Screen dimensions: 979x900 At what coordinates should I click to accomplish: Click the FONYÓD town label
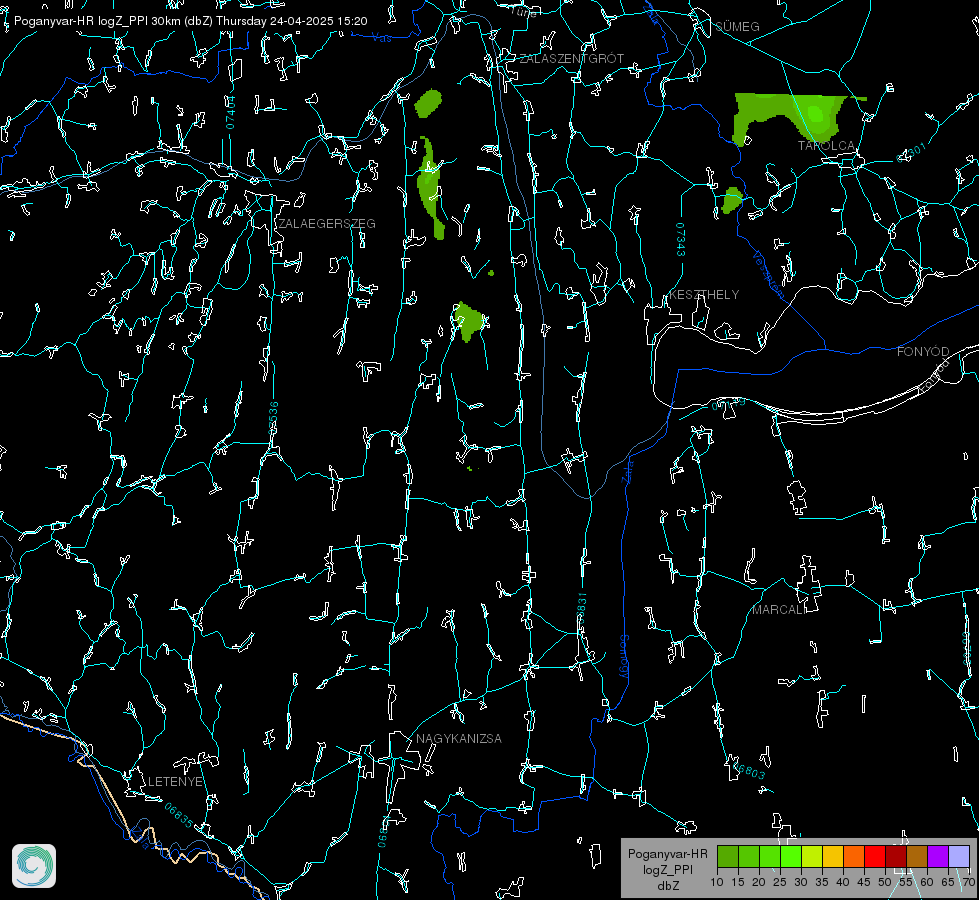point(923,352)
